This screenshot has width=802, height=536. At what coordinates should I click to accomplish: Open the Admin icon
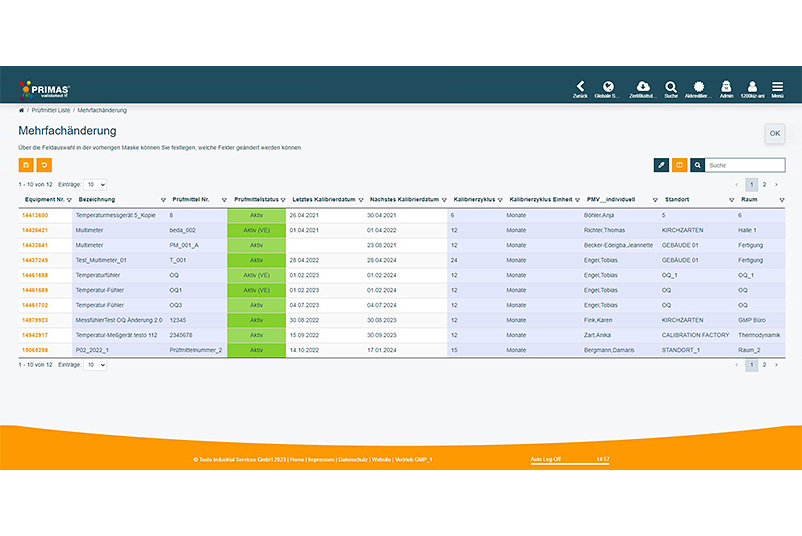coord(726,88)
